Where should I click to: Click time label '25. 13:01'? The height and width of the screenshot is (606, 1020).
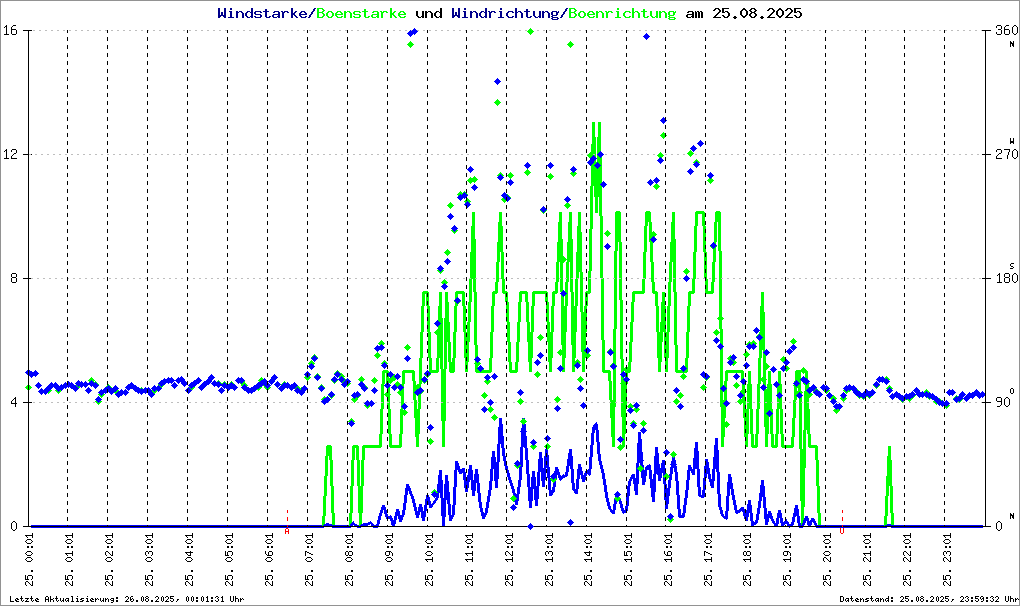548,560
